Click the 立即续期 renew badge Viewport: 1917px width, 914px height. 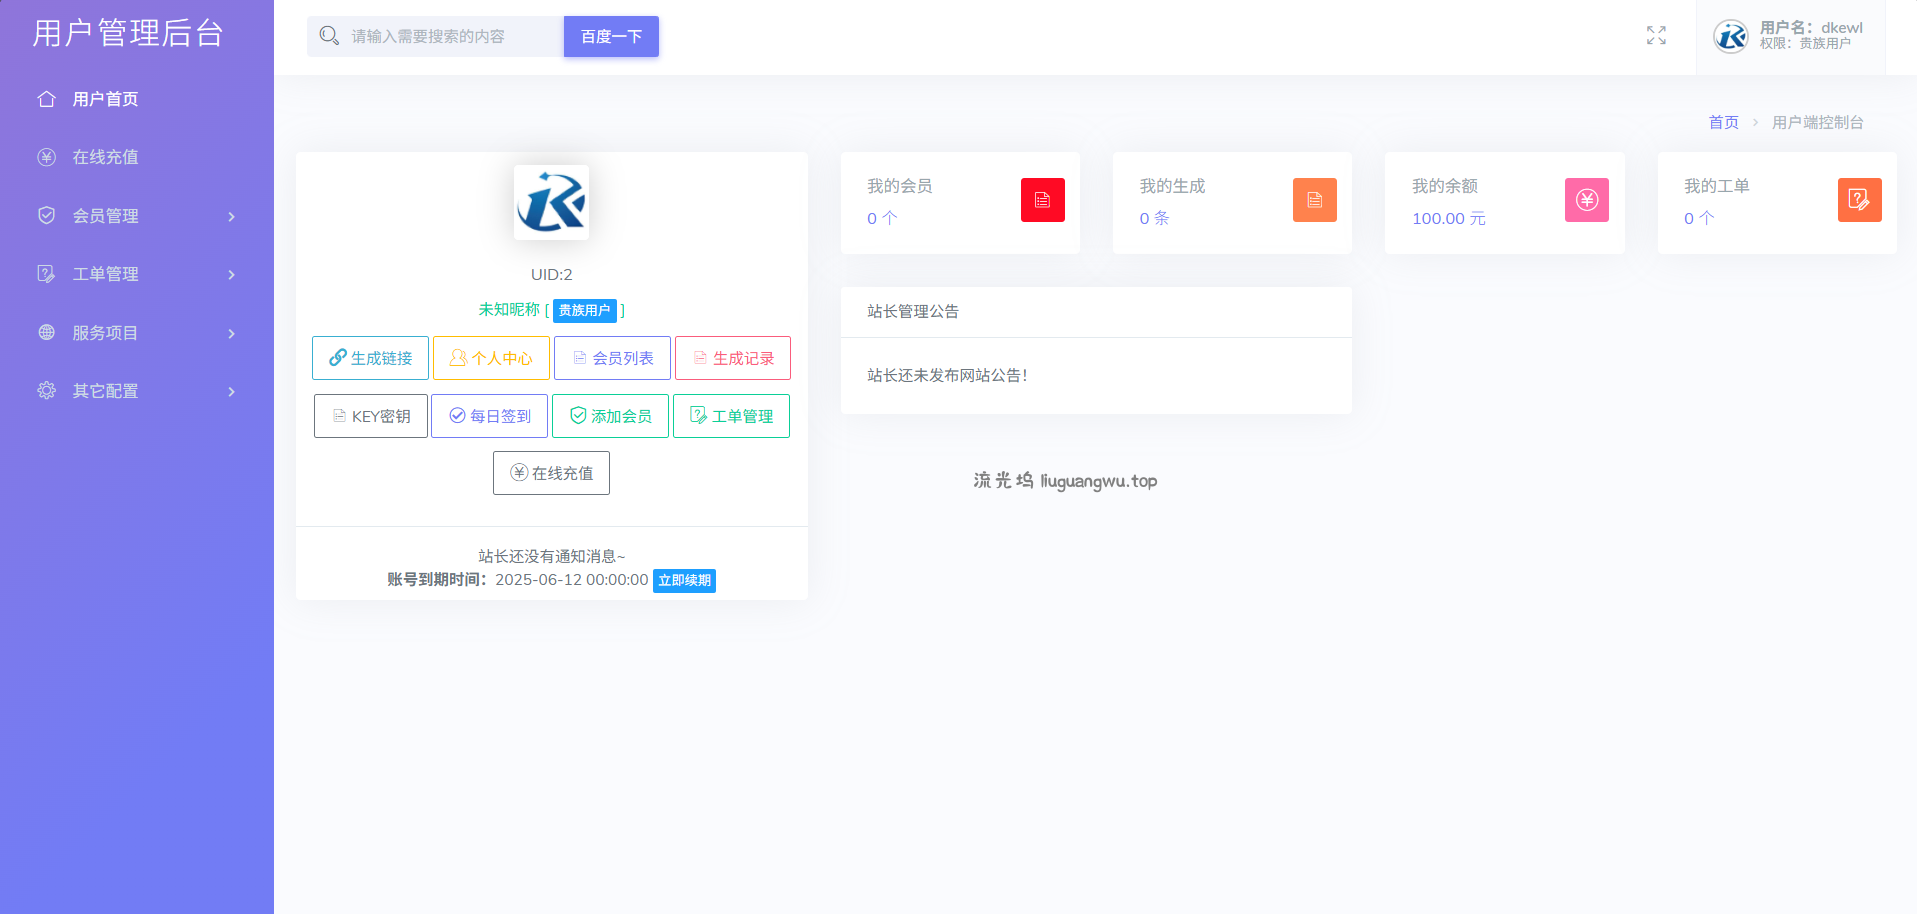coord(684,580)
